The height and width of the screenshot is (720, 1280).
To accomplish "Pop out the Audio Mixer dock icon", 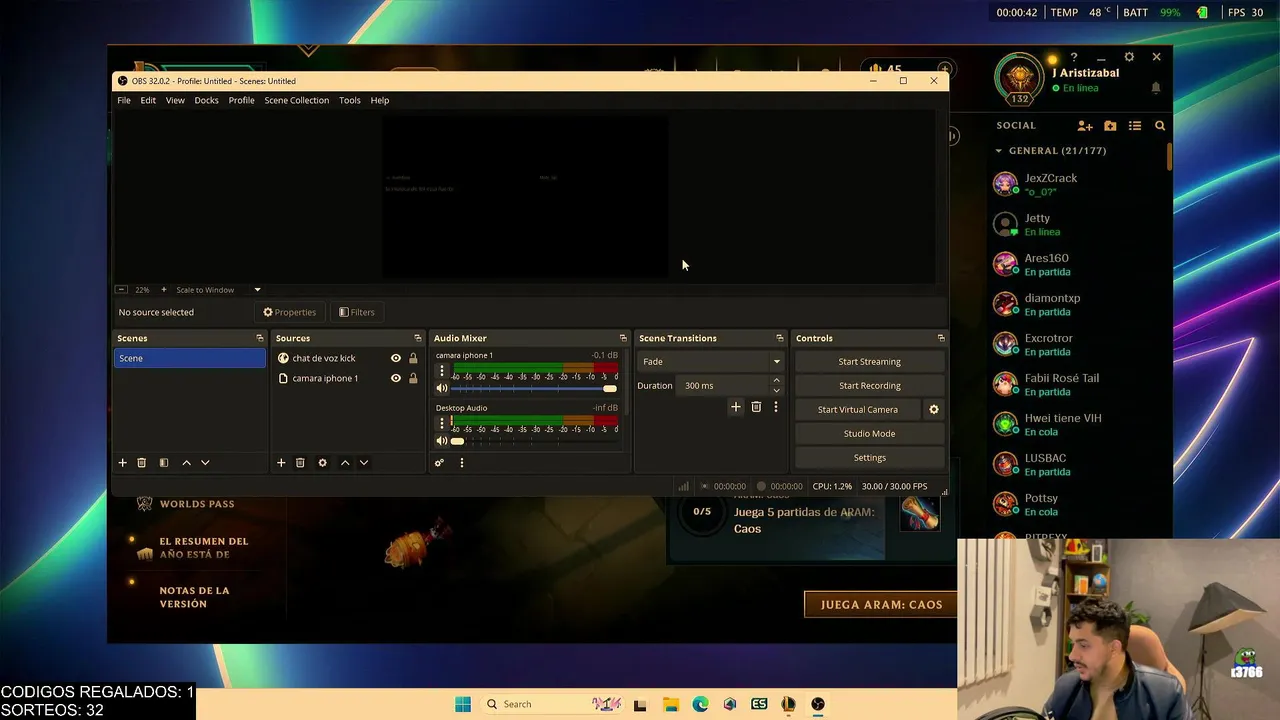I will tap(623, 338).
